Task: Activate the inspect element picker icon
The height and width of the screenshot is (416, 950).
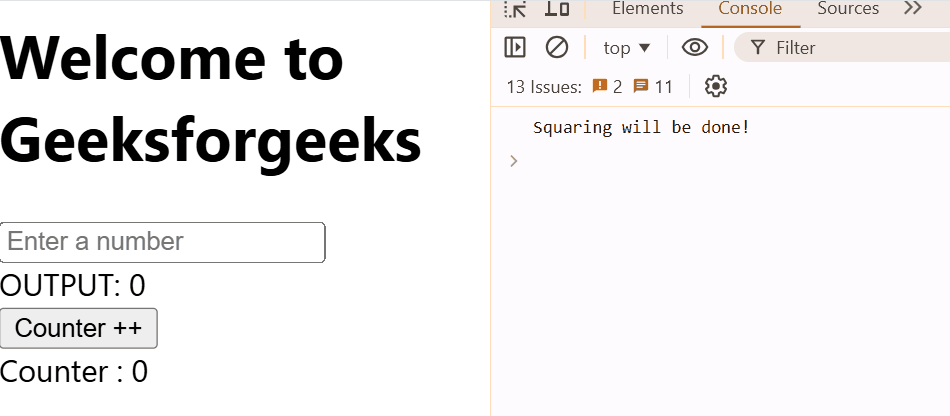Action: (515, 9)
